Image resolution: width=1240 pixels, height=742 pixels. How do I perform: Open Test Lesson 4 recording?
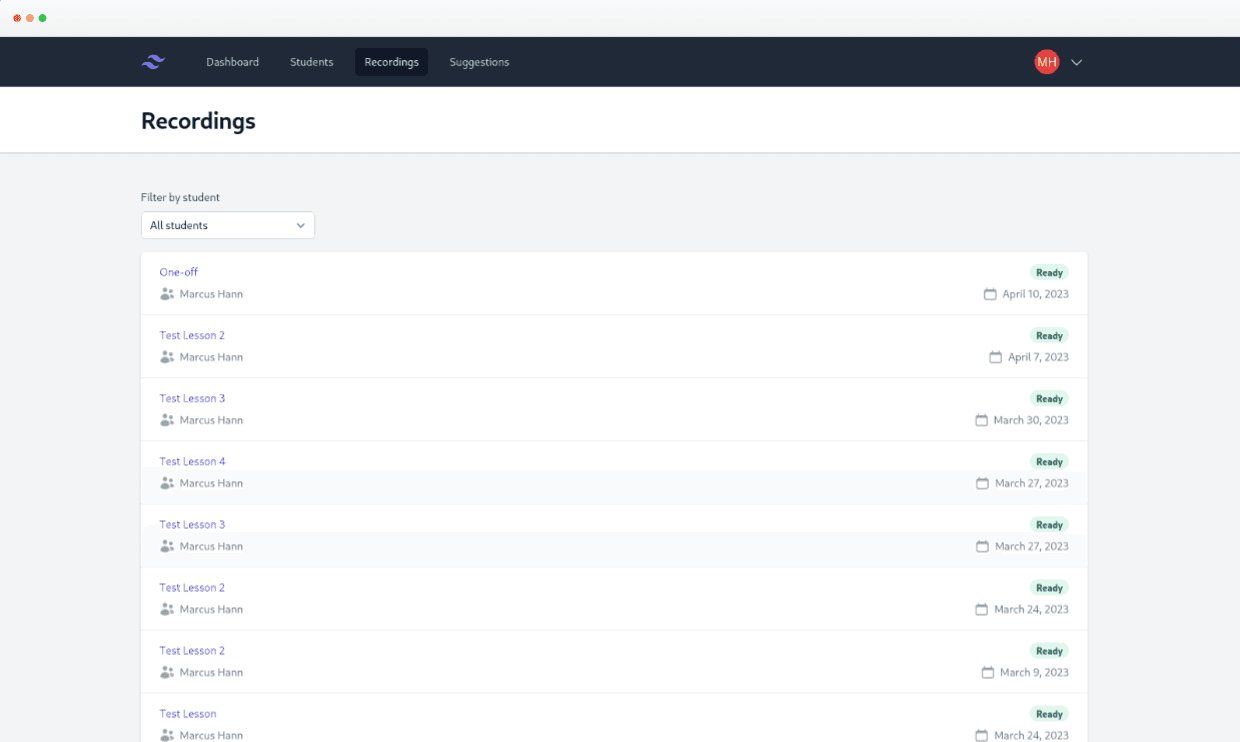[192, 461]
